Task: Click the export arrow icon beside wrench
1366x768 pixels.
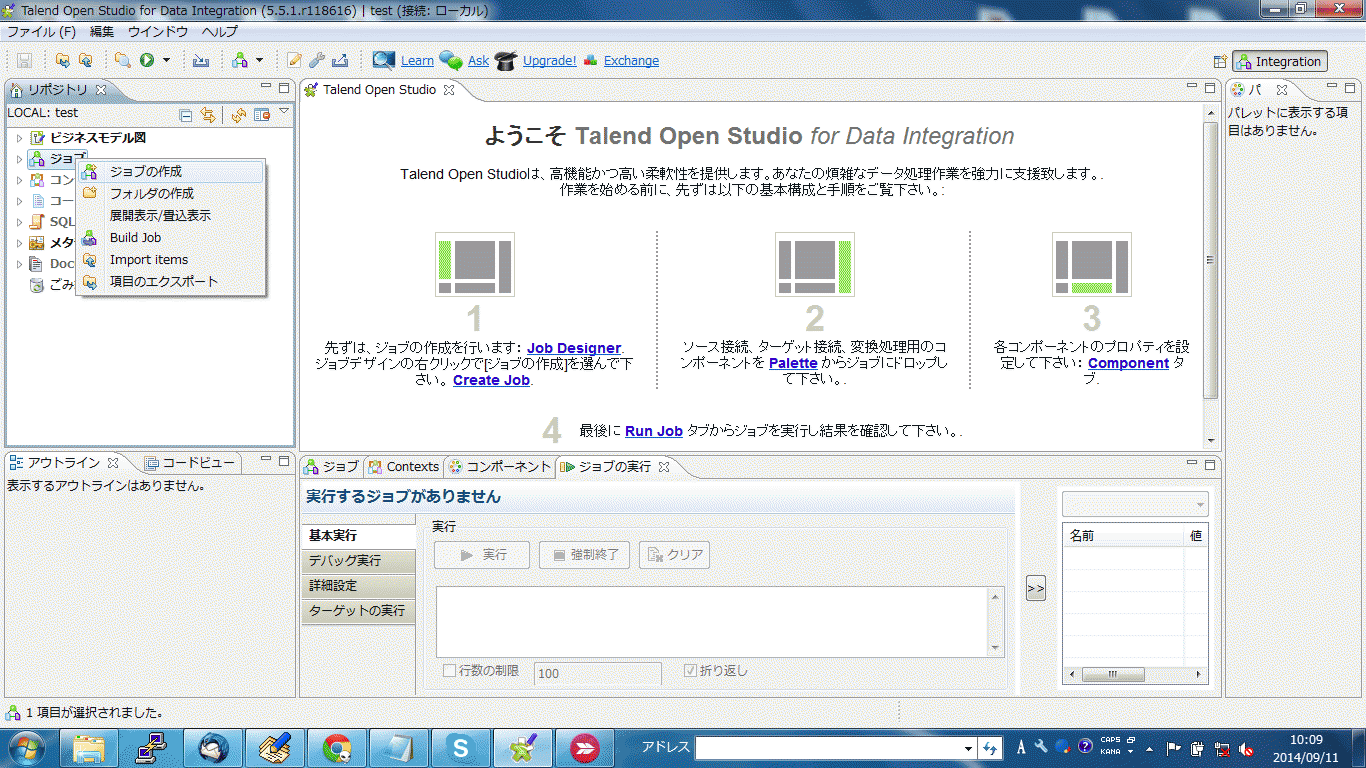Action: (x=340, y=61)
